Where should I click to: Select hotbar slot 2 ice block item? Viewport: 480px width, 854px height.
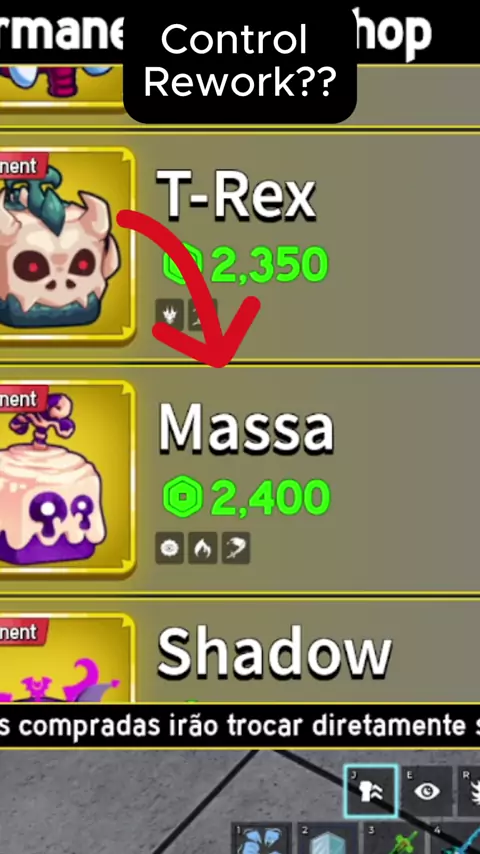[327, 839]
